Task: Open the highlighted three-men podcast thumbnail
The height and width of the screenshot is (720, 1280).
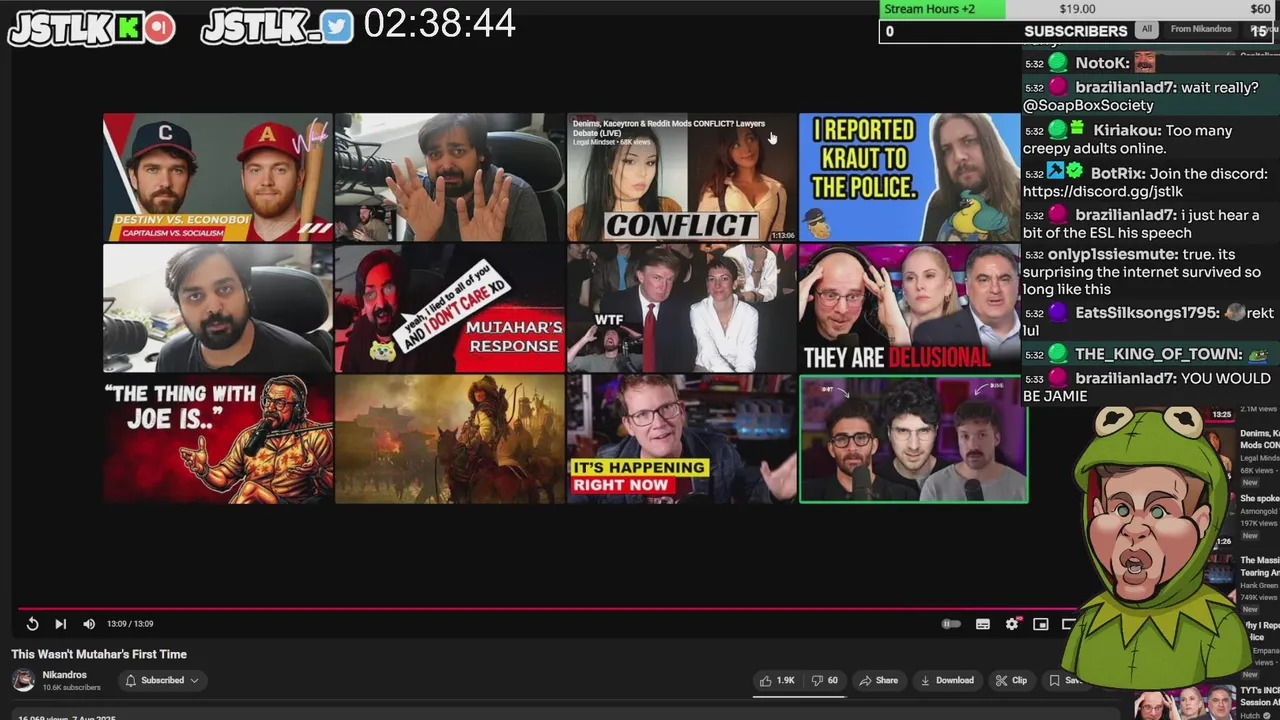Action: [913, 439]
